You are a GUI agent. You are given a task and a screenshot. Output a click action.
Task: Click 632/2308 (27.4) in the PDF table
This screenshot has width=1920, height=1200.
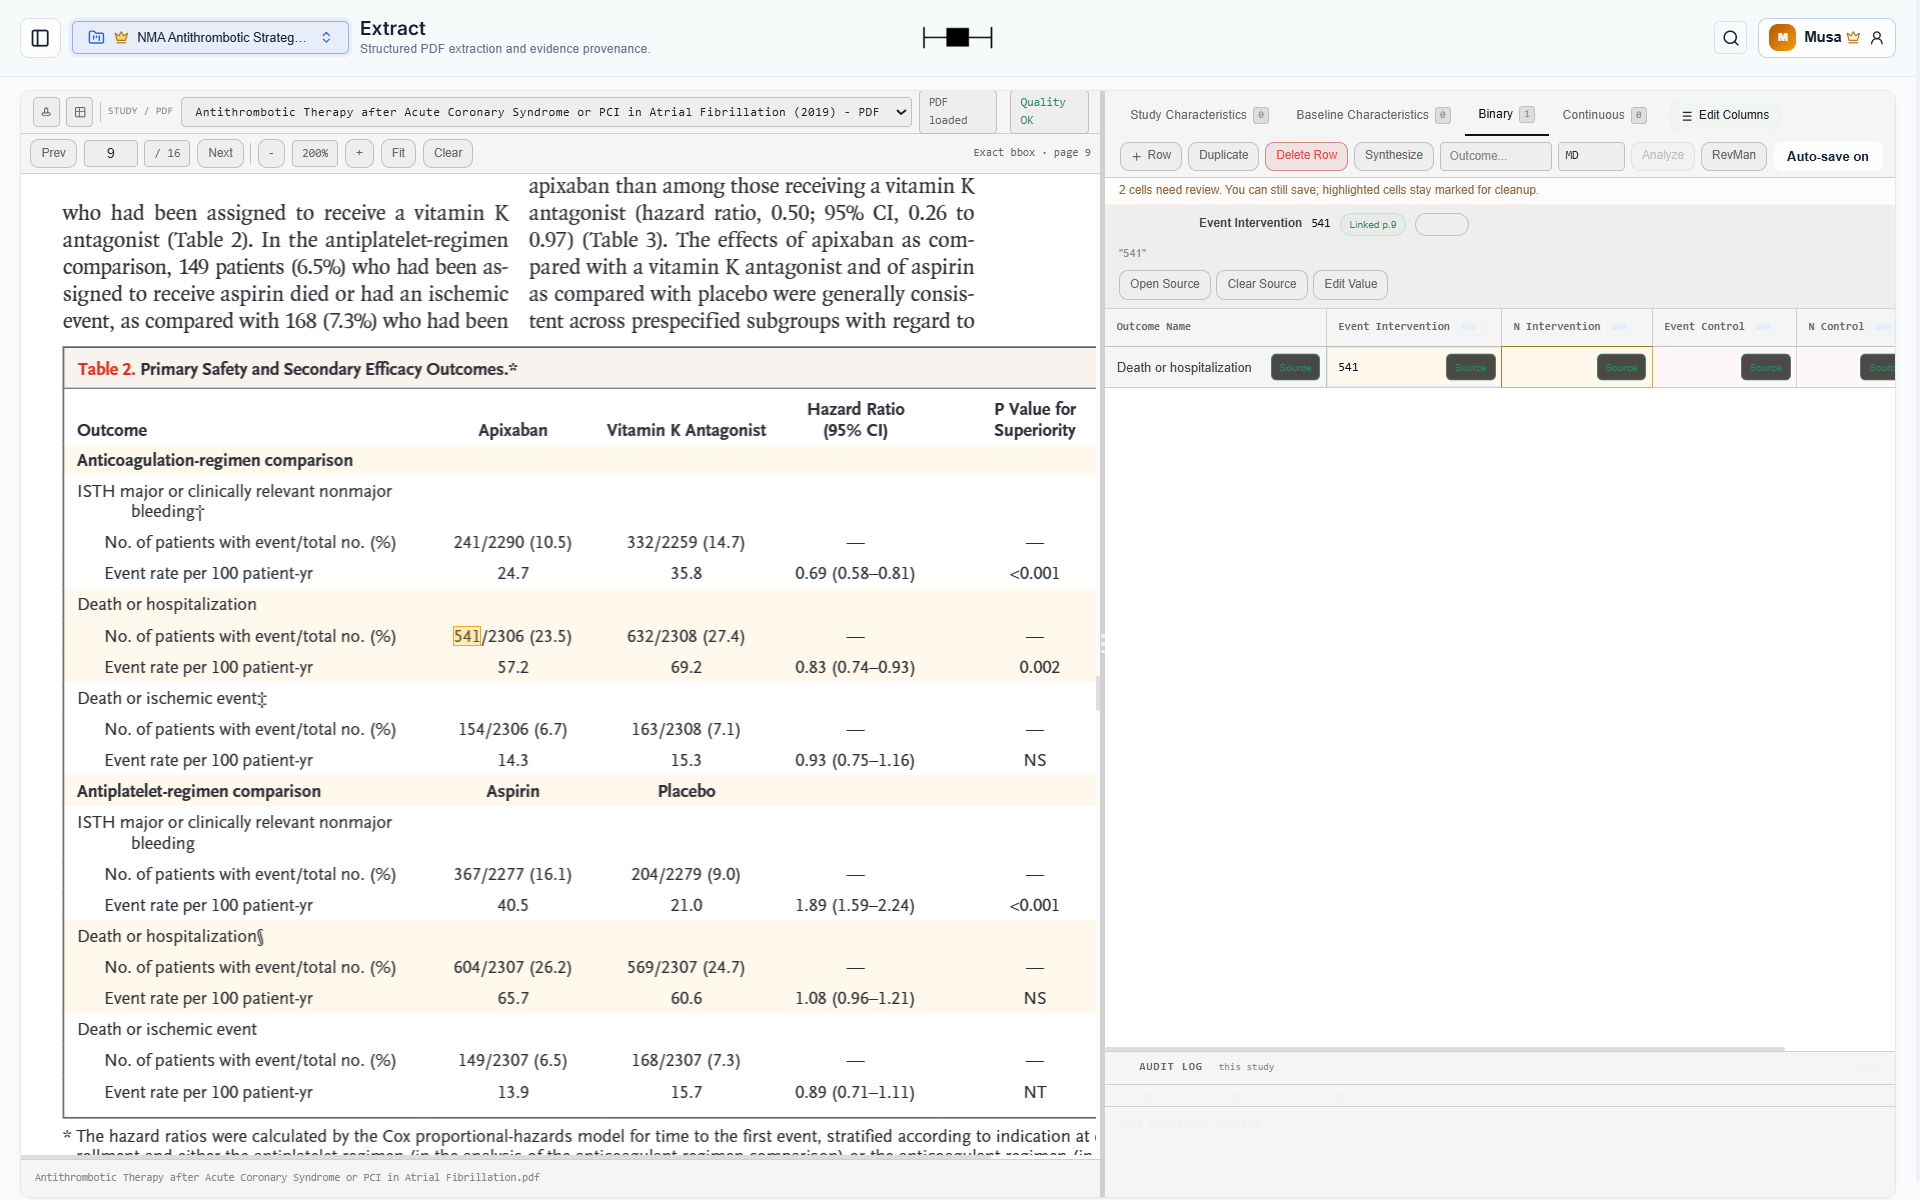click(686, 636)
